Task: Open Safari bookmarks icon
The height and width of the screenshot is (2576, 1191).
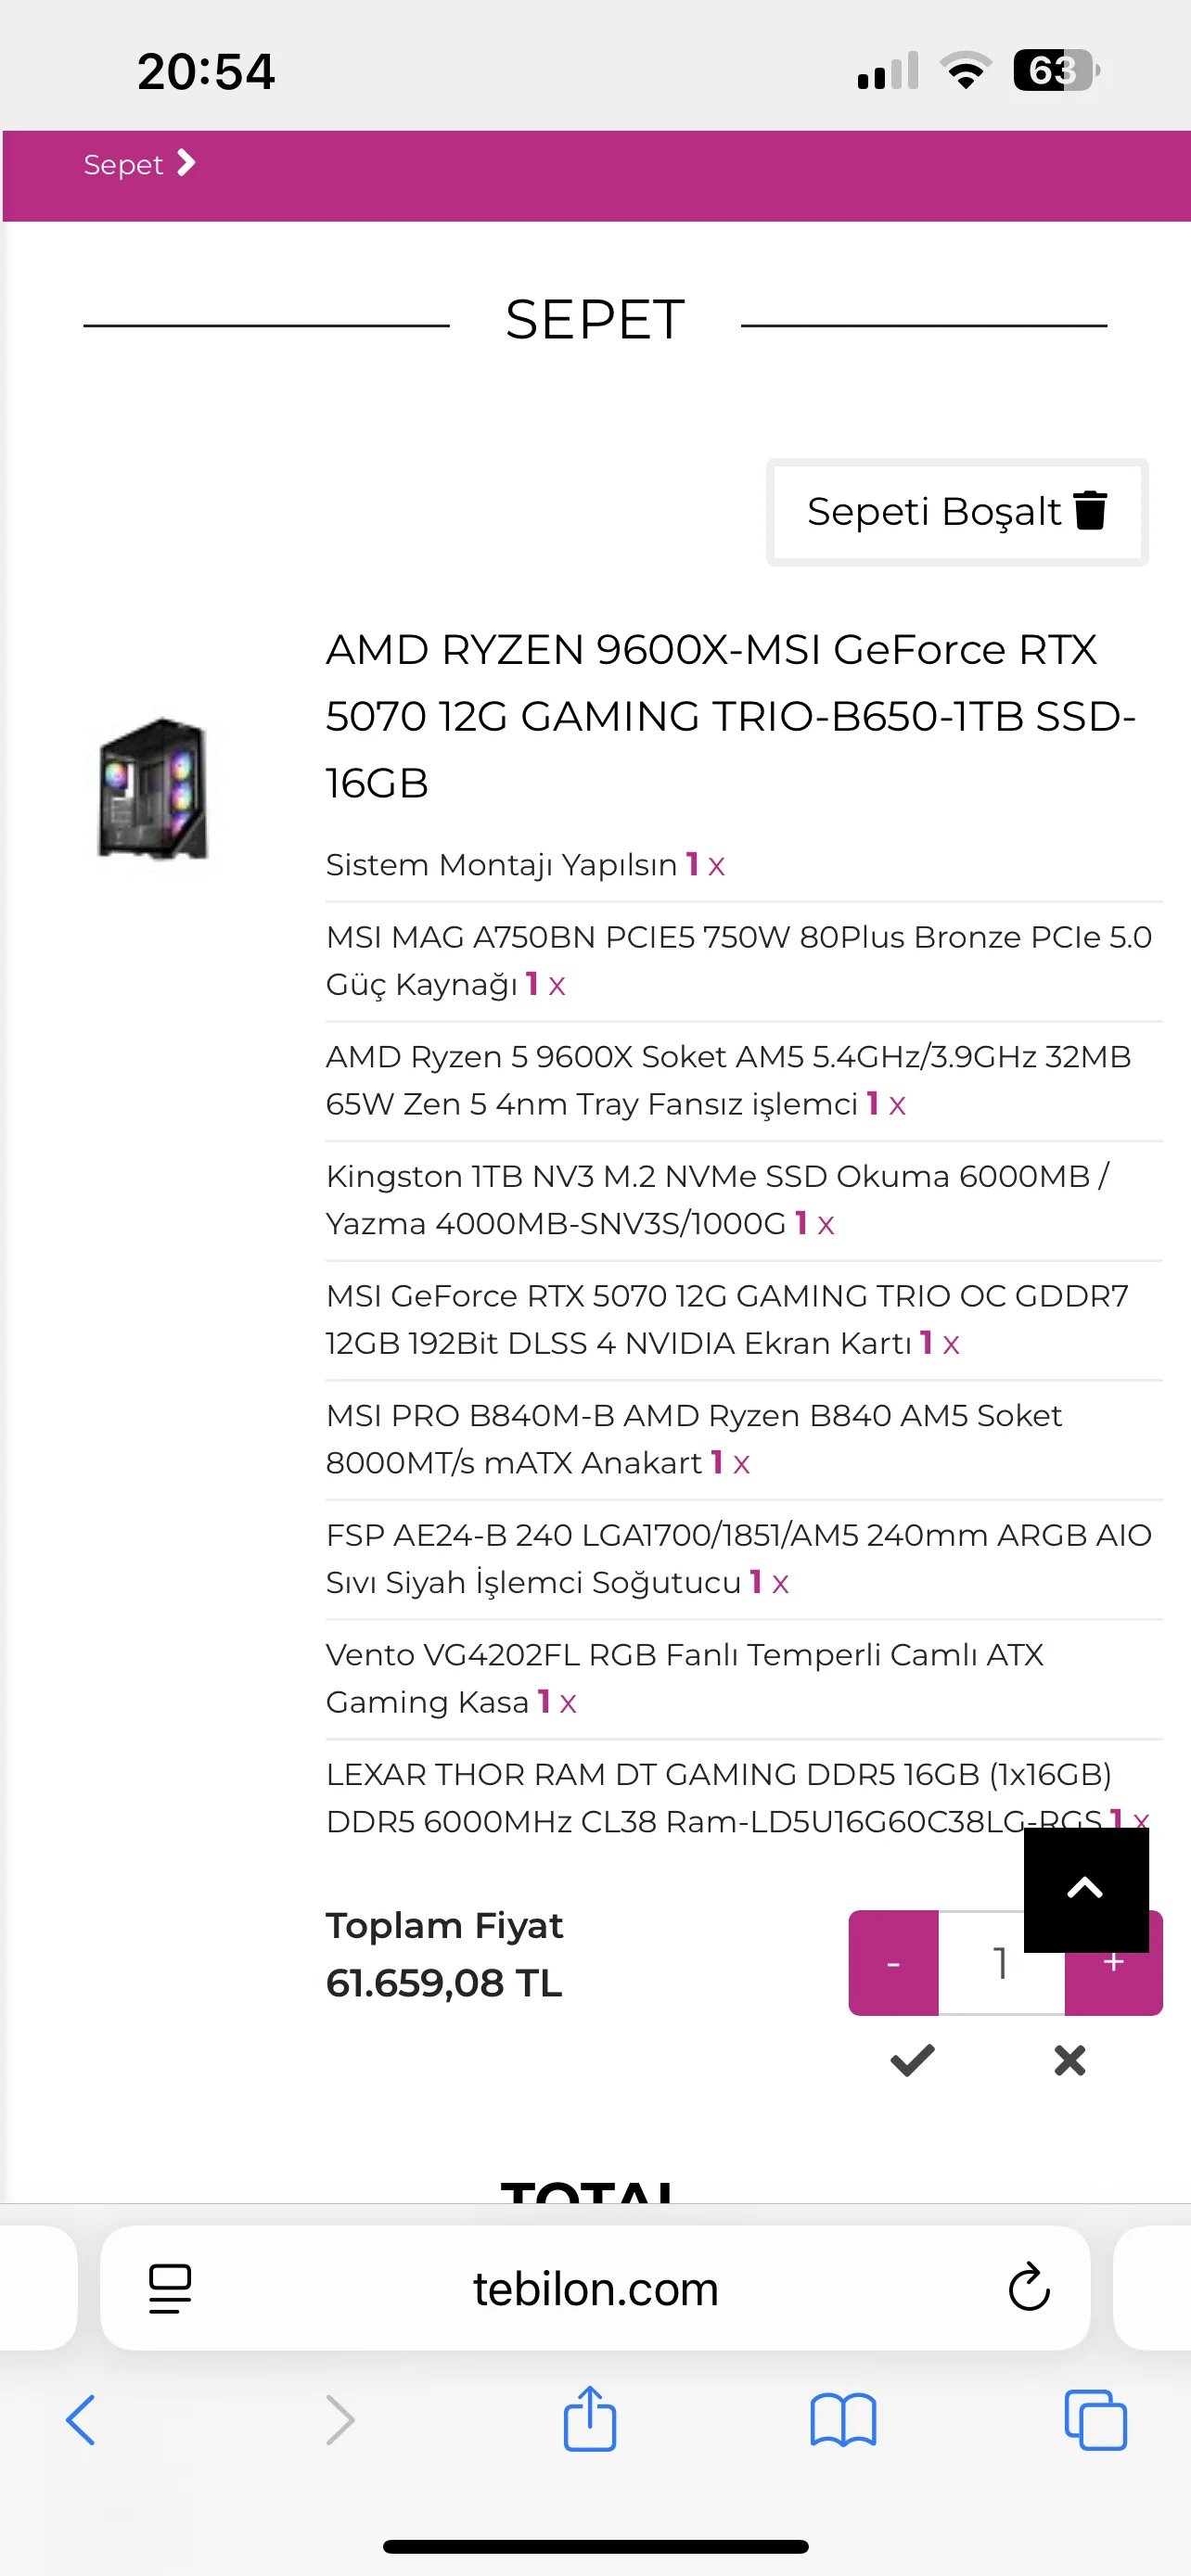Action: tap(843, 2420)
